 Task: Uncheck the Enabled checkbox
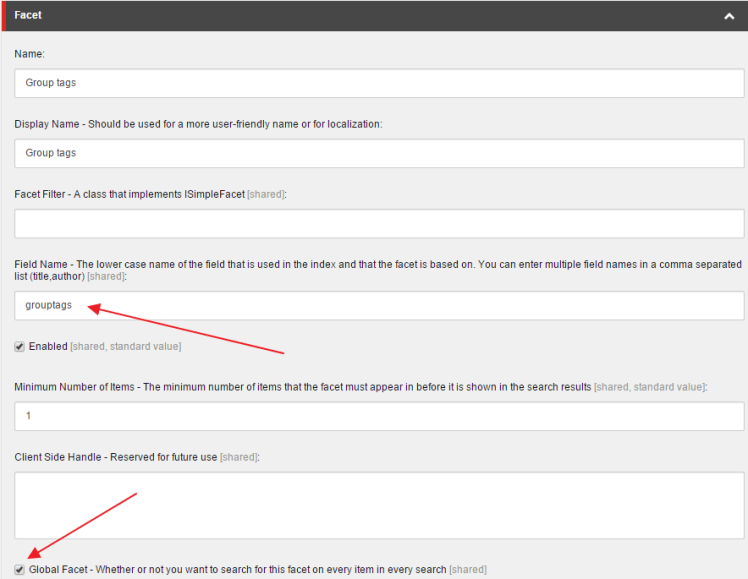point(20,346)
